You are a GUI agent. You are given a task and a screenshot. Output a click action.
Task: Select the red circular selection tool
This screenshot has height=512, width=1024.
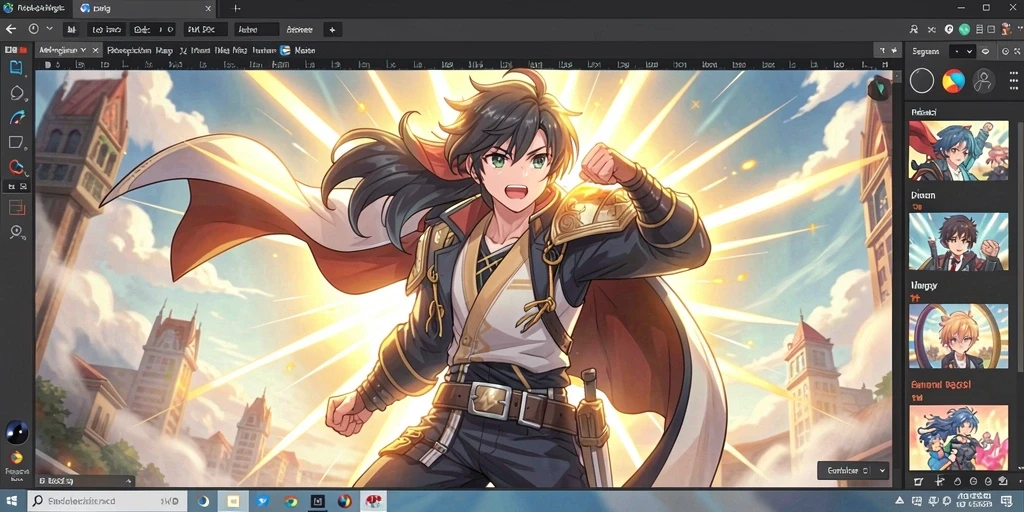(16, 167)
